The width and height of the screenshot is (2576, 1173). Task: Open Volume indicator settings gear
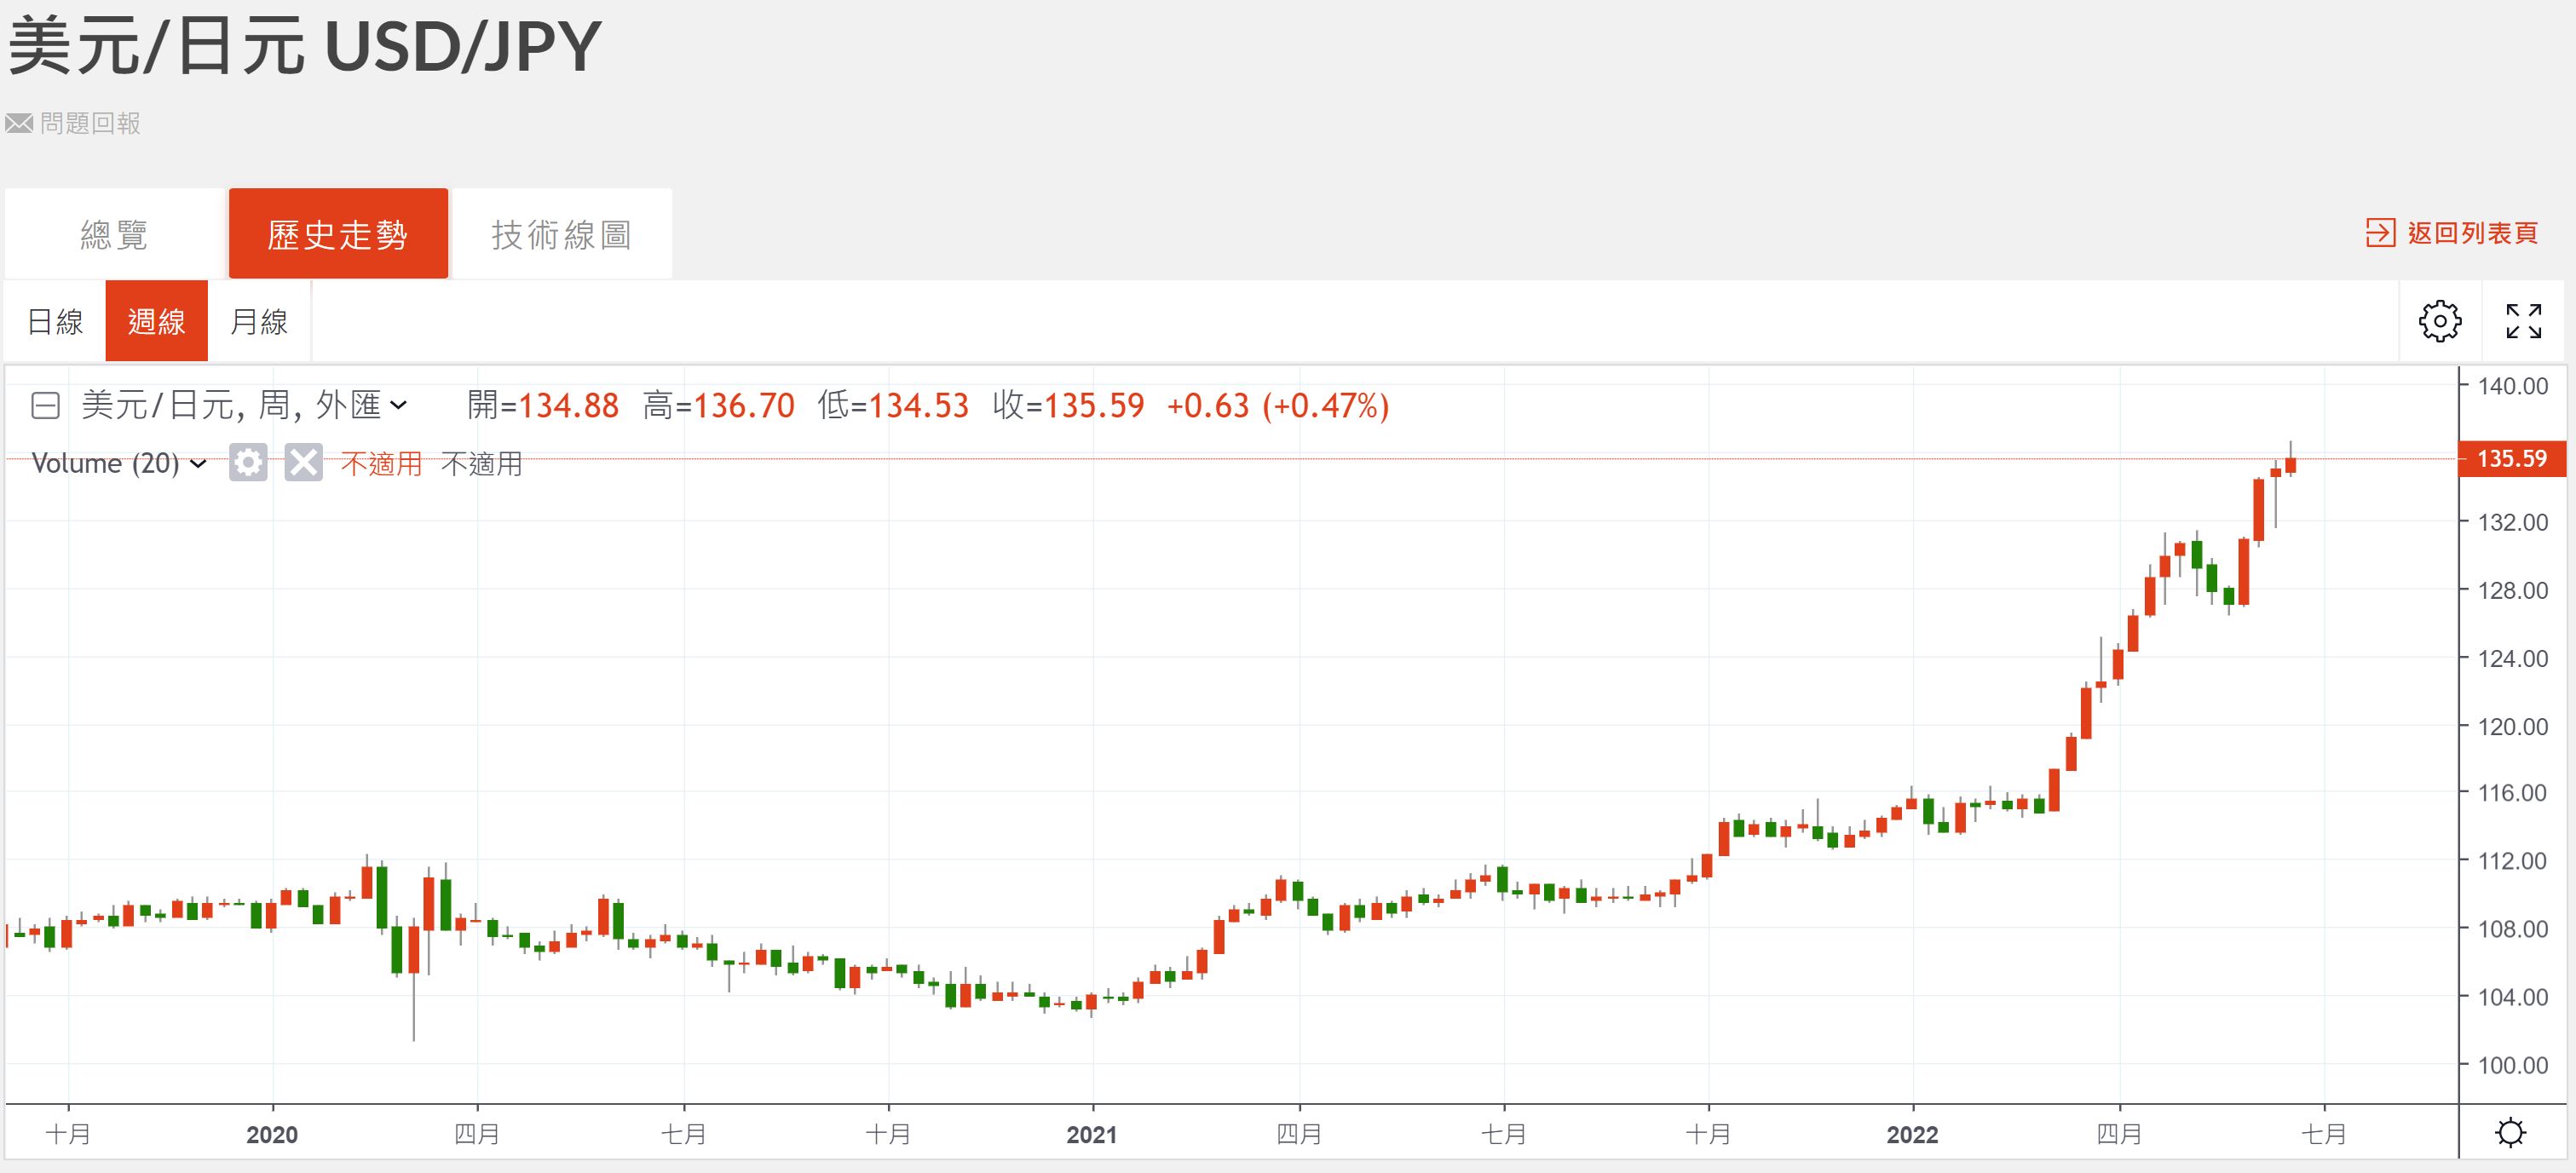pos(248,463)
